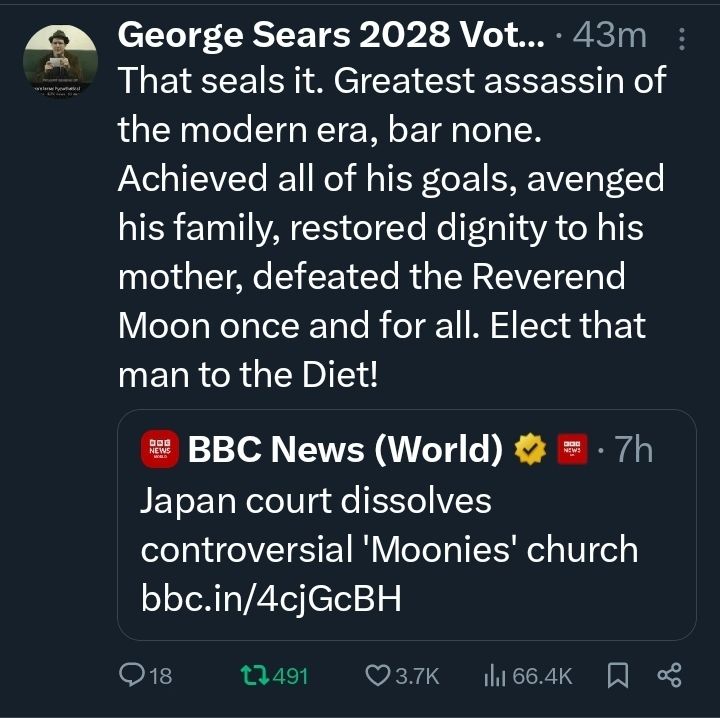This screenshot has height=718, width=720.
Task: Click the small BBC affiliation badge
Action: pos(570,450)
